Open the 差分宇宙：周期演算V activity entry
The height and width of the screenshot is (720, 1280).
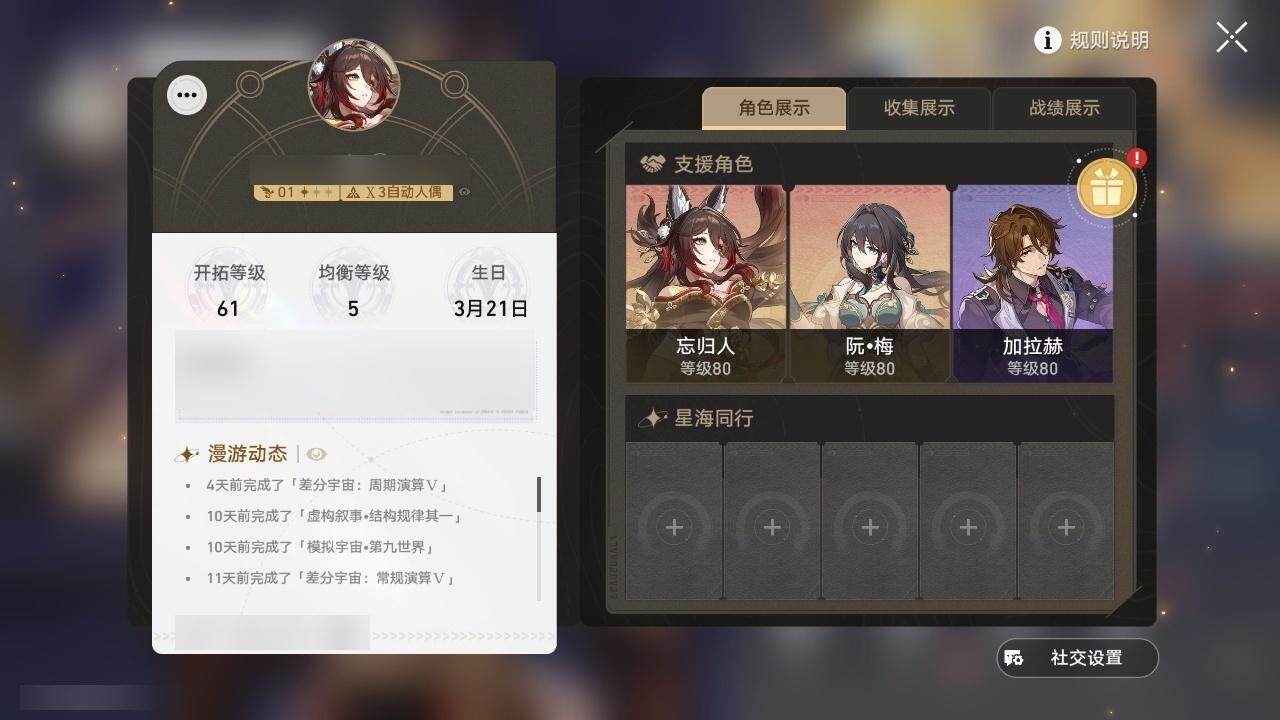pos(326,485)
